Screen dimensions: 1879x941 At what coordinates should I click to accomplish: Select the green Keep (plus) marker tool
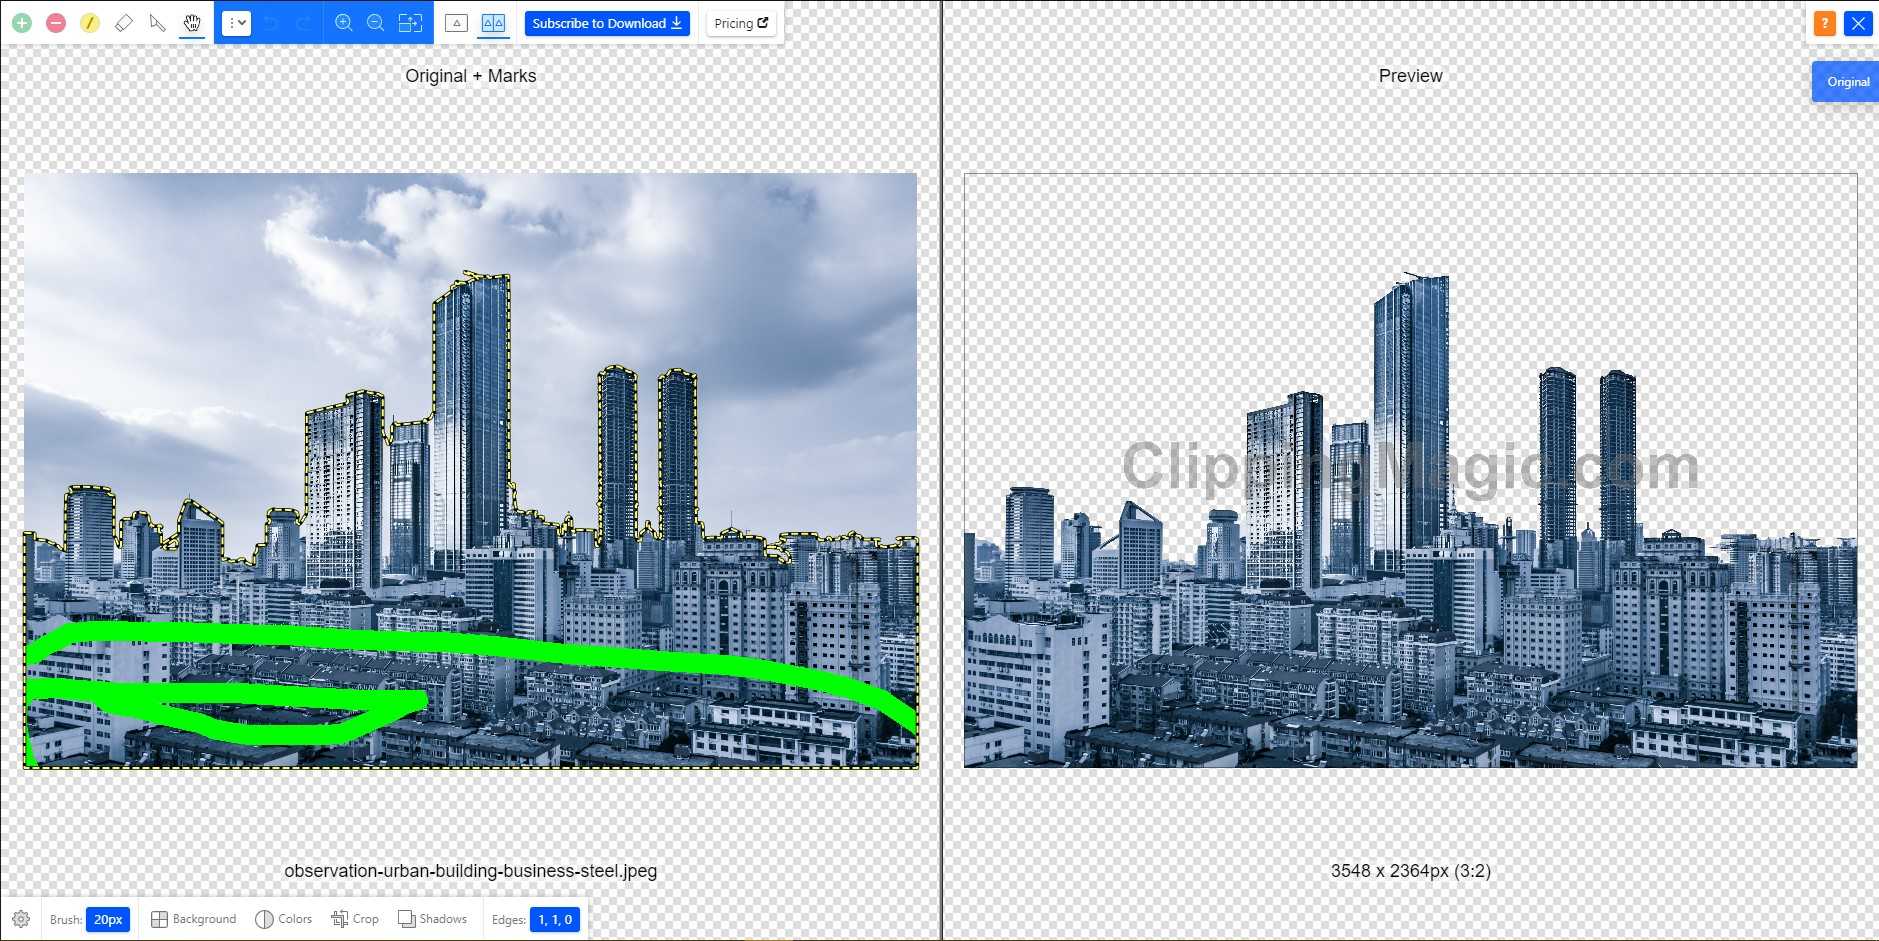22,23
